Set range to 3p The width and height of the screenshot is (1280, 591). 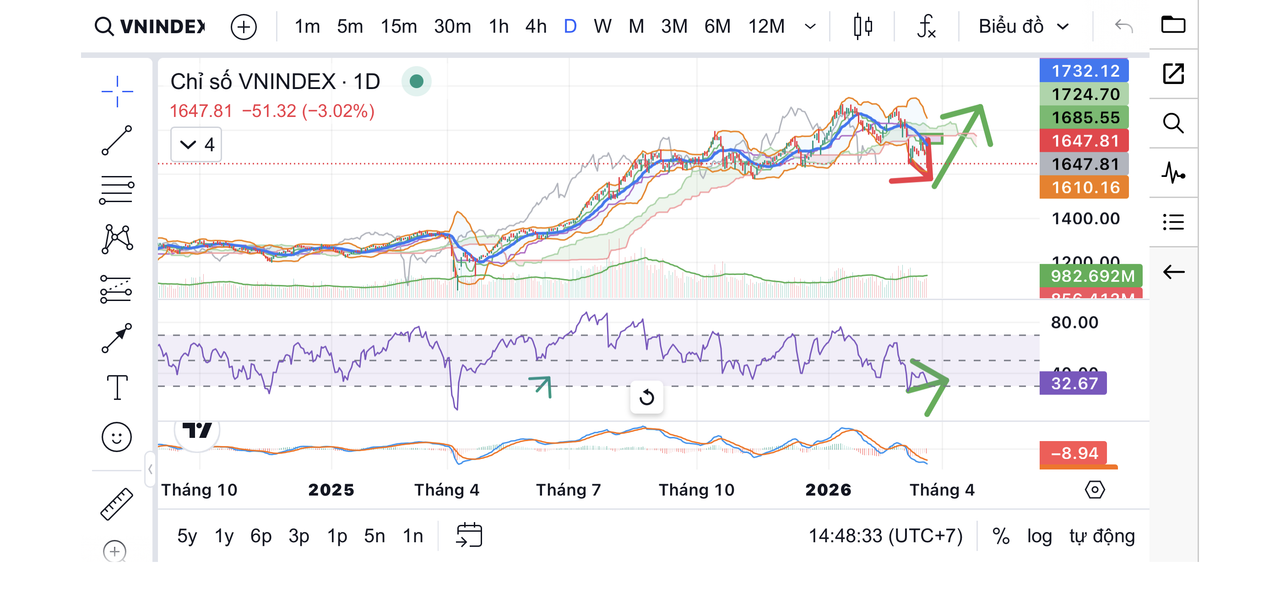point(299,536)
